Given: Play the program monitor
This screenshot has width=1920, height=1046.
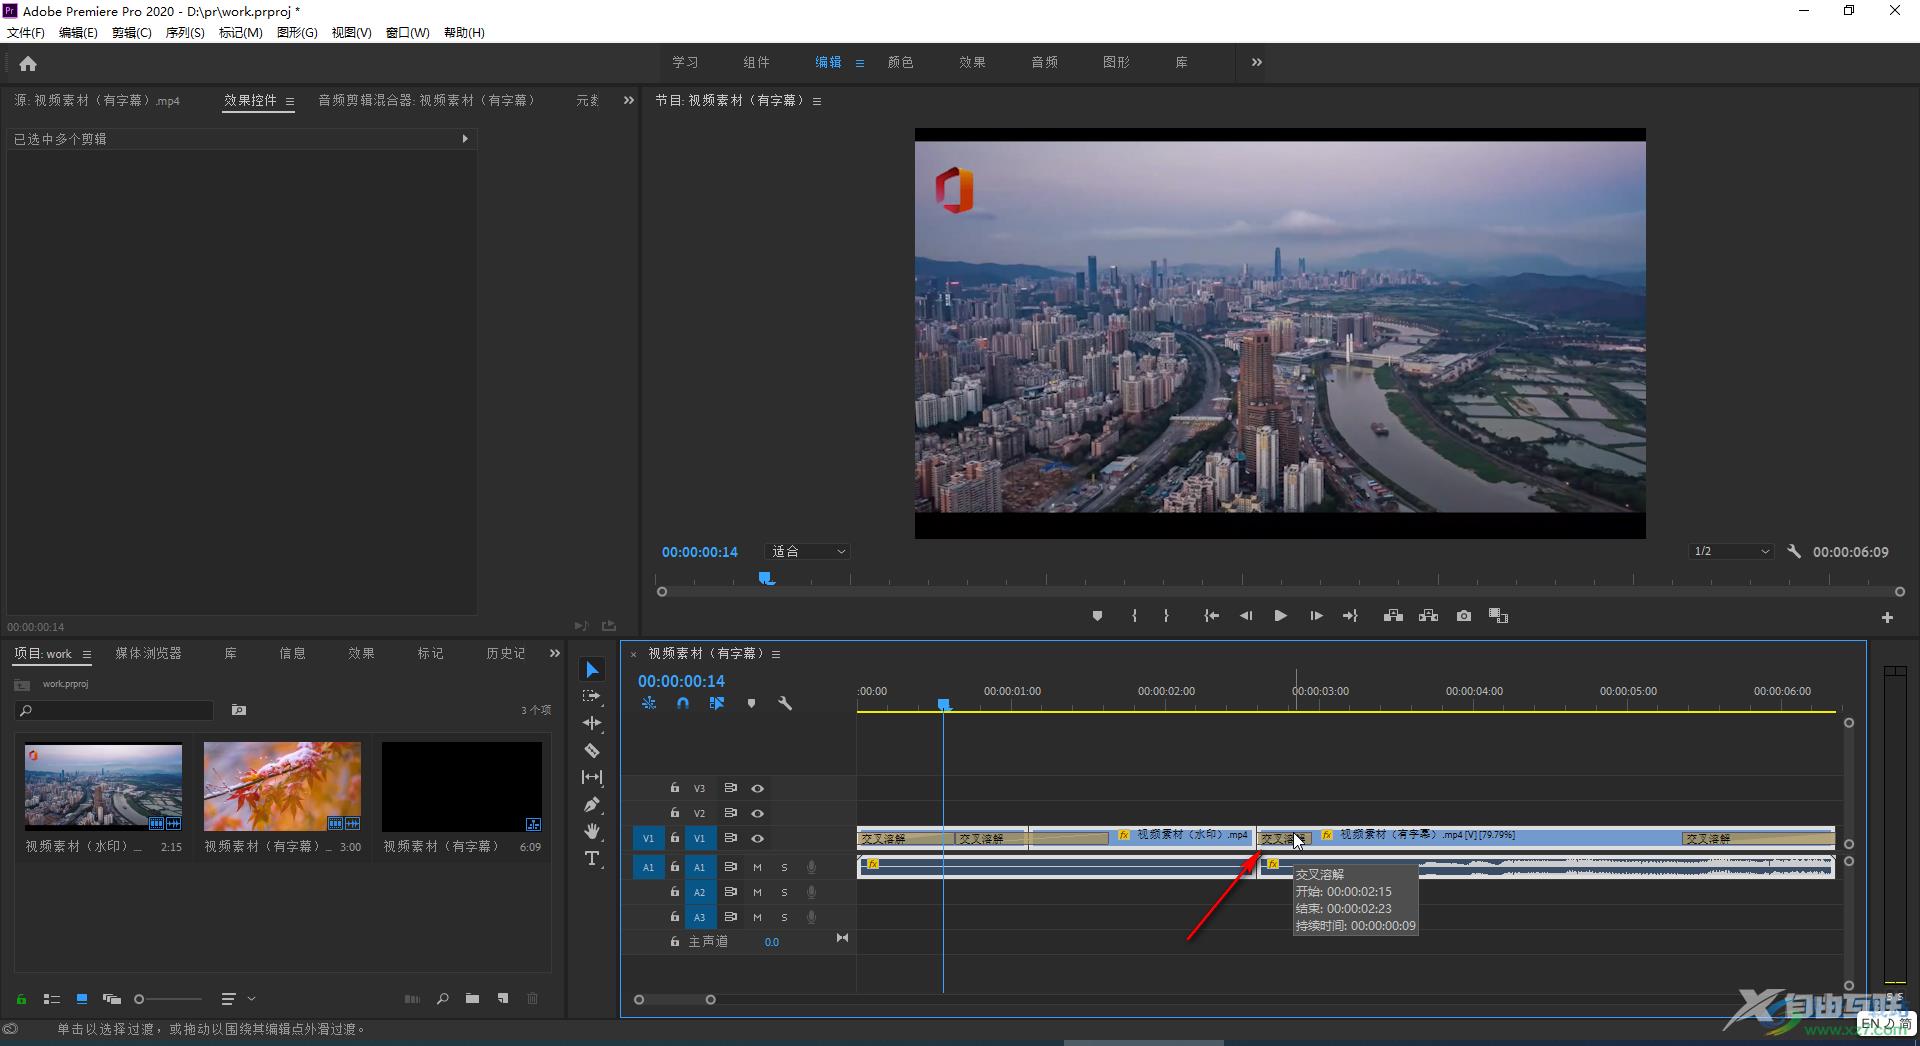Looking at the screenshot, I should [x=1280, y=616].
